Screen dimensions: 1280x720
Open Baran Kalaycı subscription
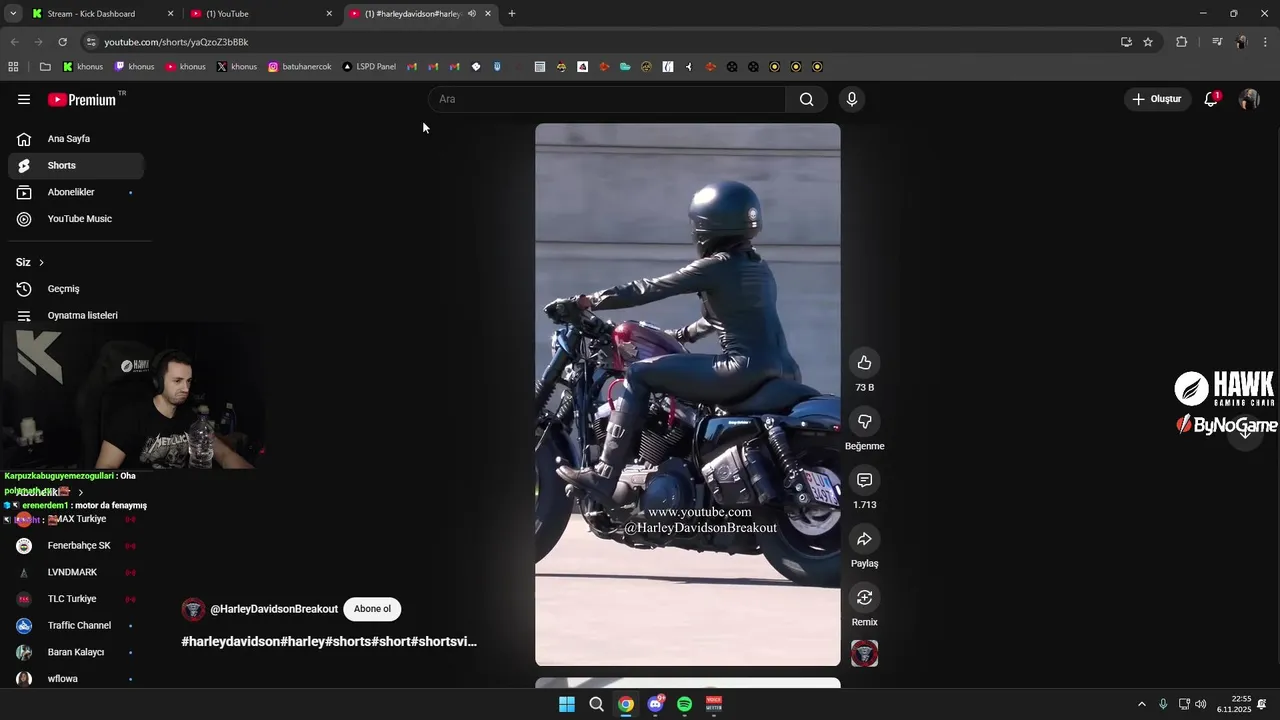point(76,652)
